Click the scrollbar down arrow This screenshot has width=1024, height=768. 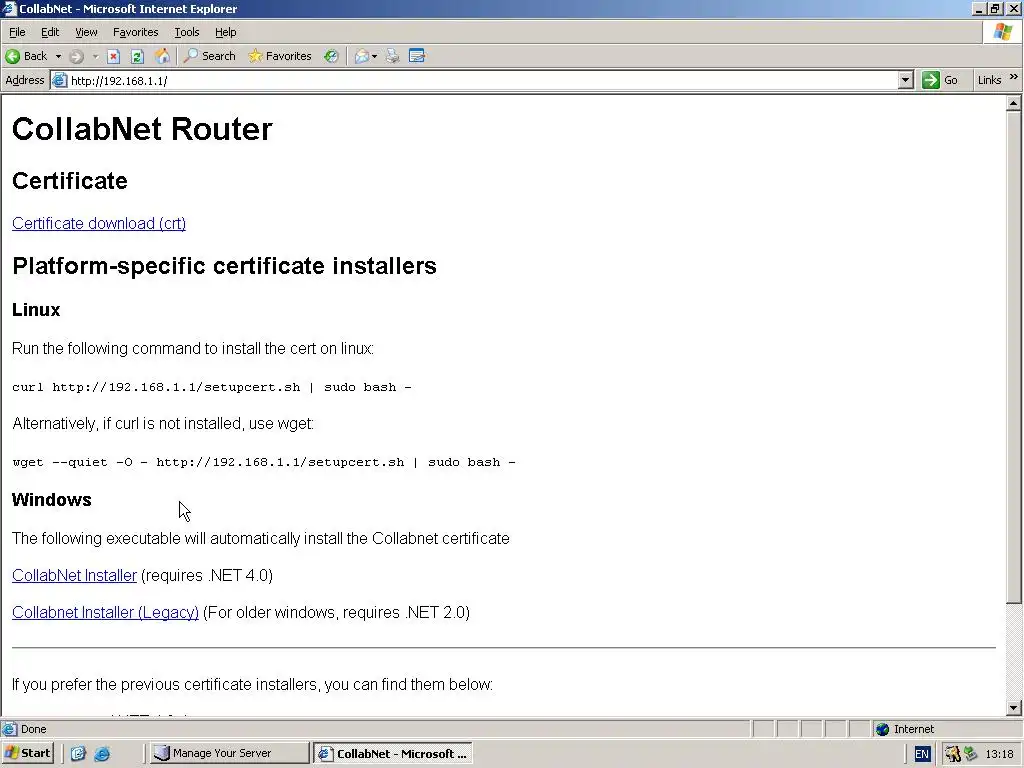coord(1013,707)
